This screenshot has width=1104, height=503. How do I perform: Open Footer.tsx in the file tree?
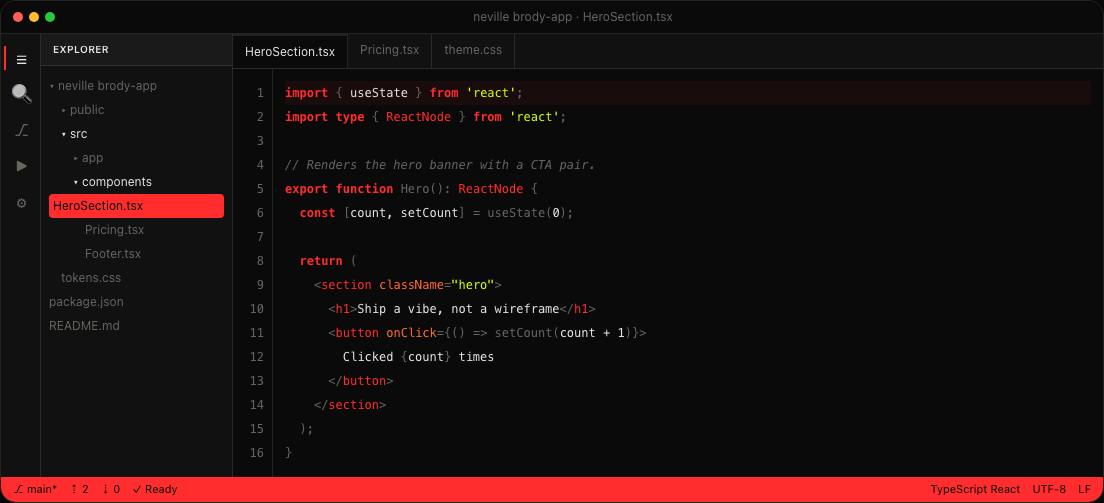(x=113, y=254)
